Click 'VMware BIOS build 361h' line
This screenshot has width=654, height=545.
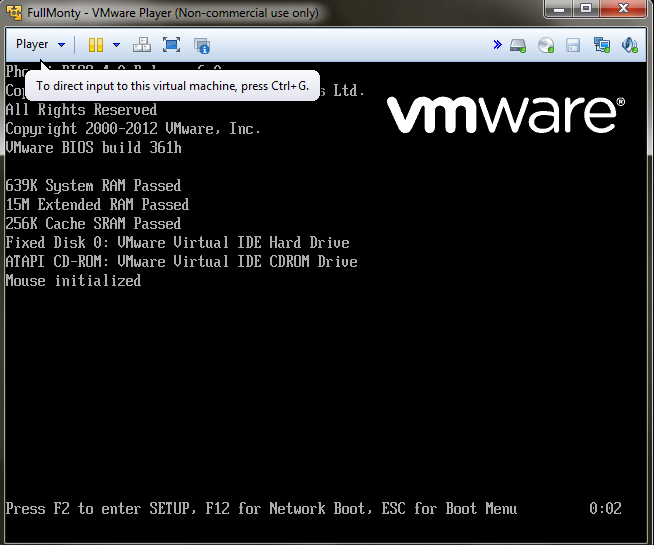pyautogui.click(x=93, y=148)
